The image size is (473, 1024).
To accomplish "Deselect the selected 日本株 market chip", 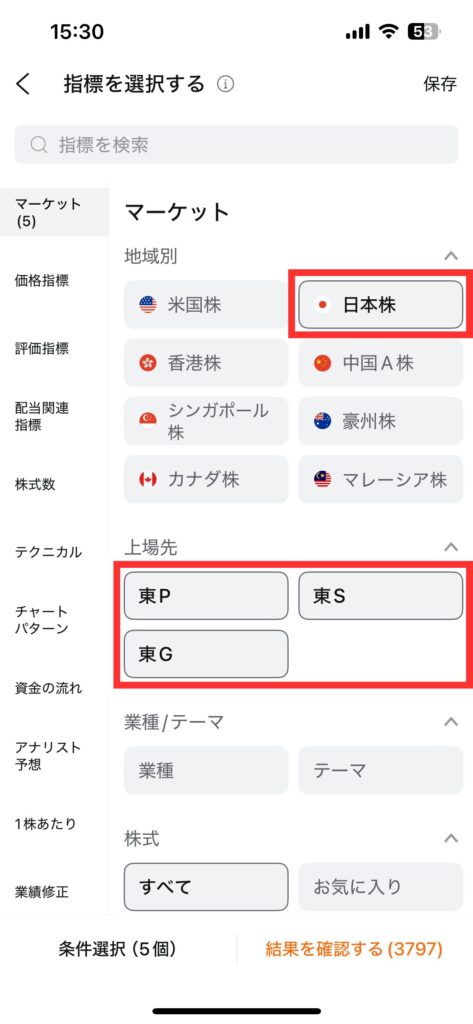I will (380, 304).
